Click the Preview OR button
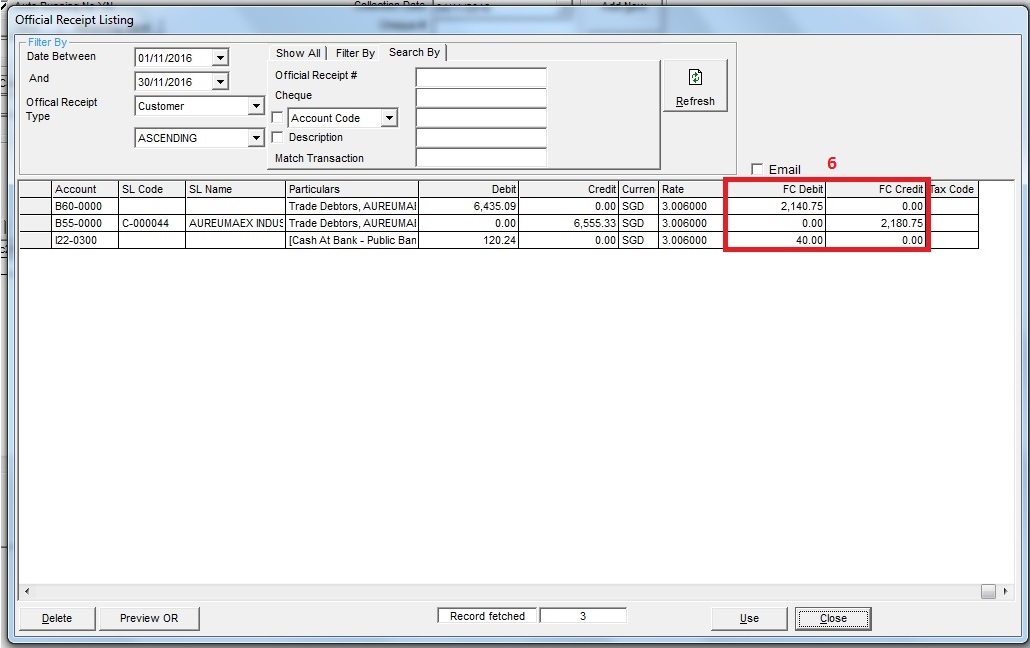 [x=149, y=618]
